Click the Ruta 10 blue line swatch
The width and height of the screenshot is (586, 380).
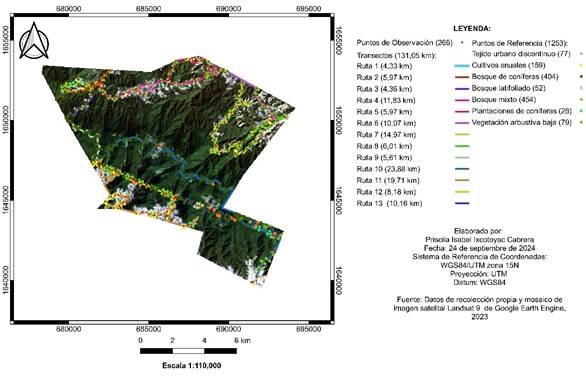point(462,169)
